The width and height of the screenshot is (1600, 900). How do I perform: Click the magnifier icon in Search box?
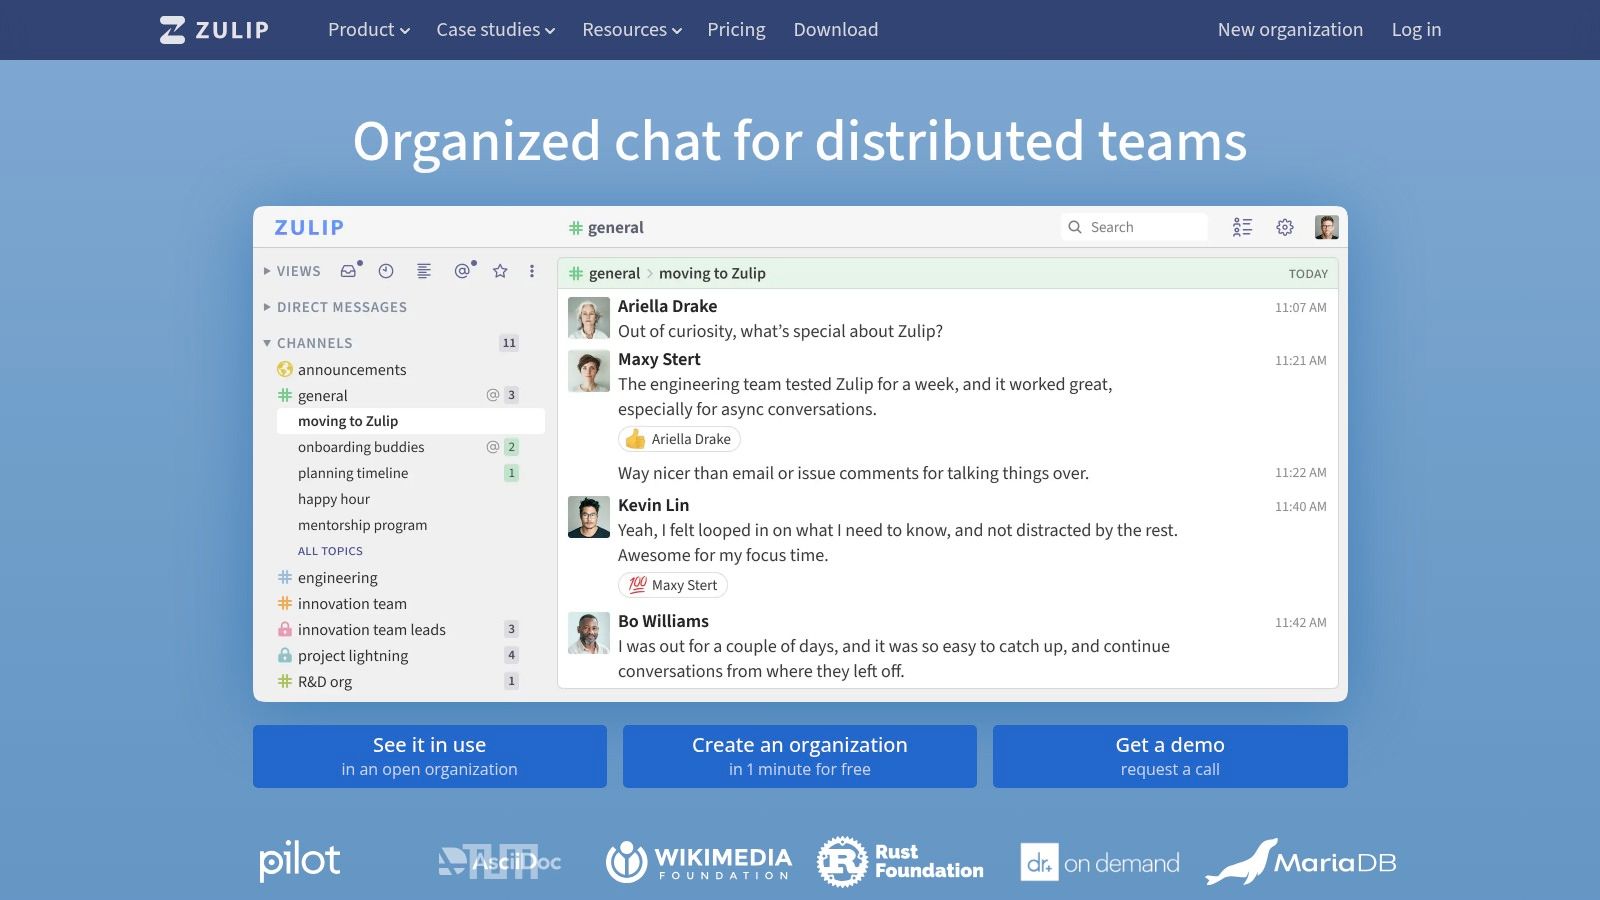click(x=1075, y=227)
